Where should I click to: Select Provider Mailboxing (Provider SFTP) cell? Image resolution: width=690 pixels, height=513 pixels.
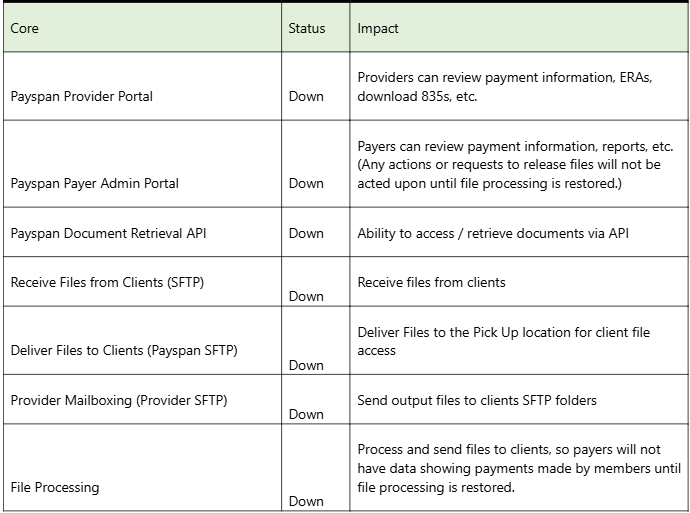(142, 399)
